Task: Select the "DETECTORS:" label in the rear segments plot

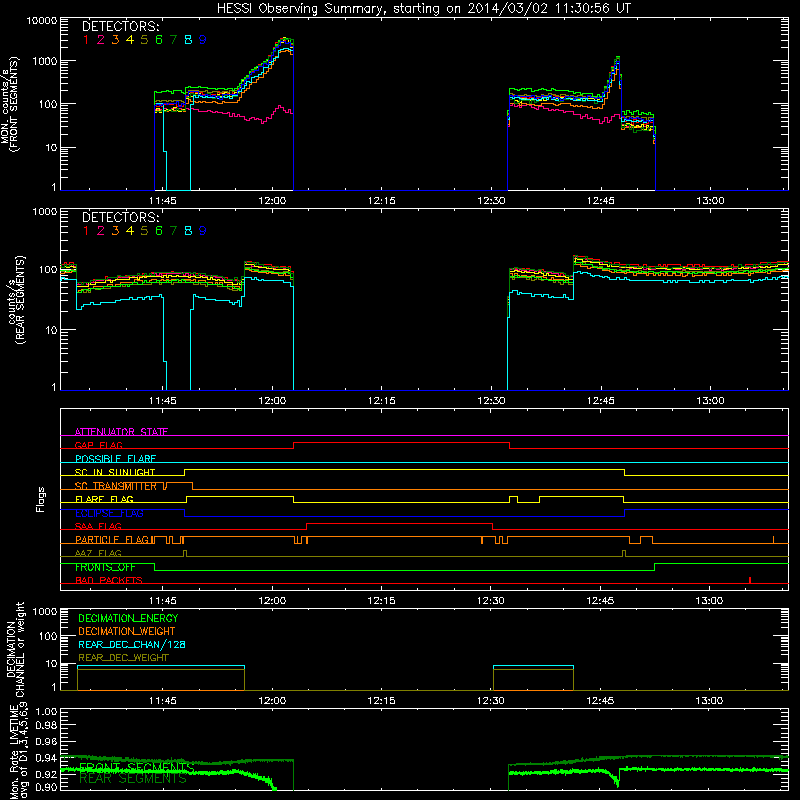Action: click(120, 217)
